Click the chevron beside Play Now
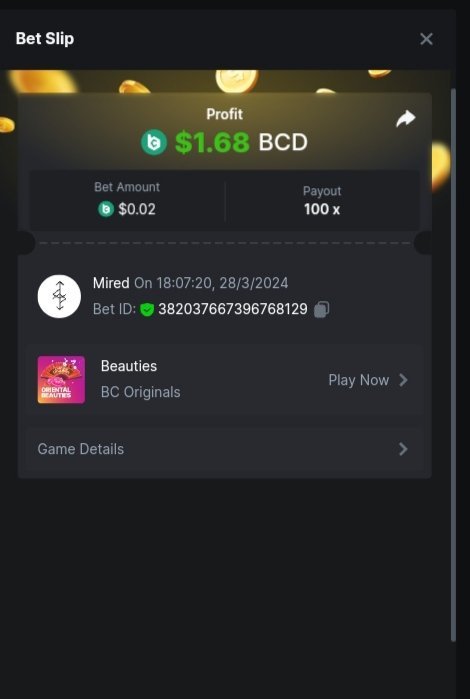Image resolution: width=470 pixels, height=699 pixels. pyautogui.click(x=403, y=380)
